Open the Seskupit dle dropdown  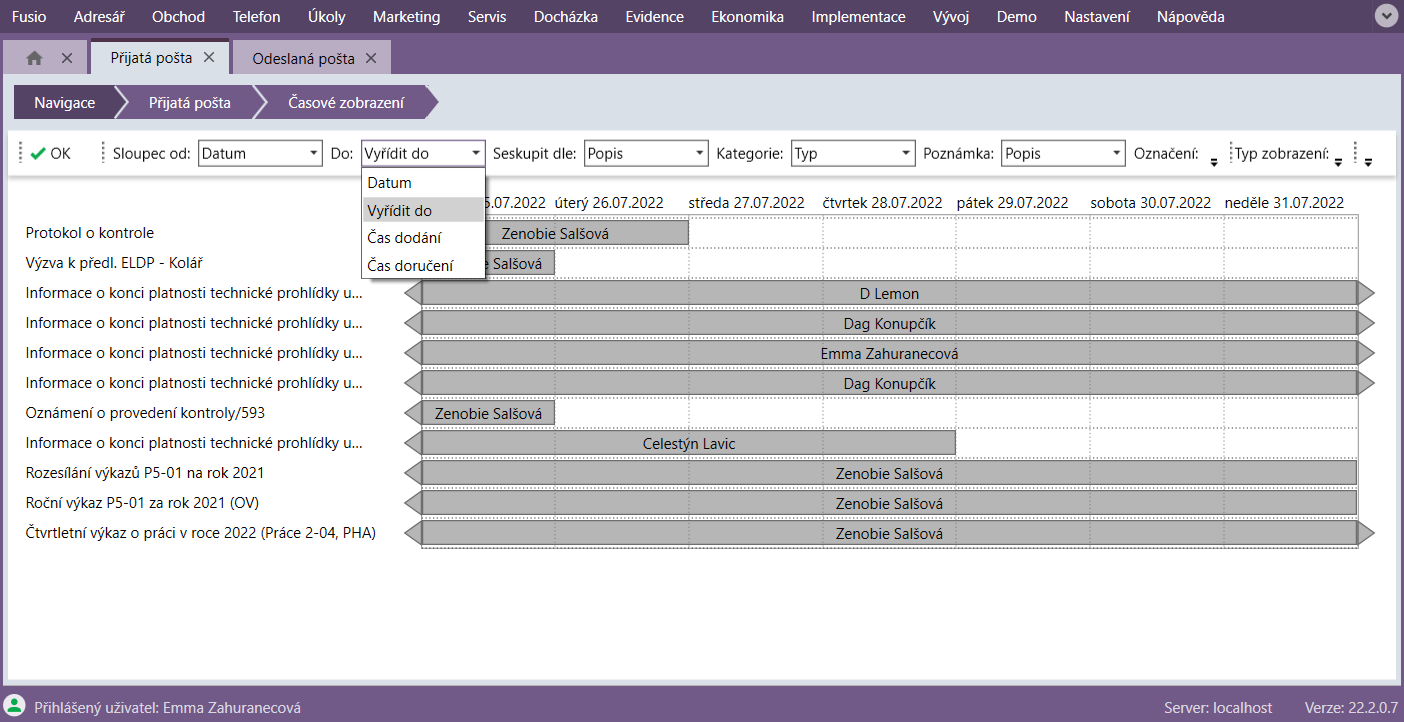(646, 154)
